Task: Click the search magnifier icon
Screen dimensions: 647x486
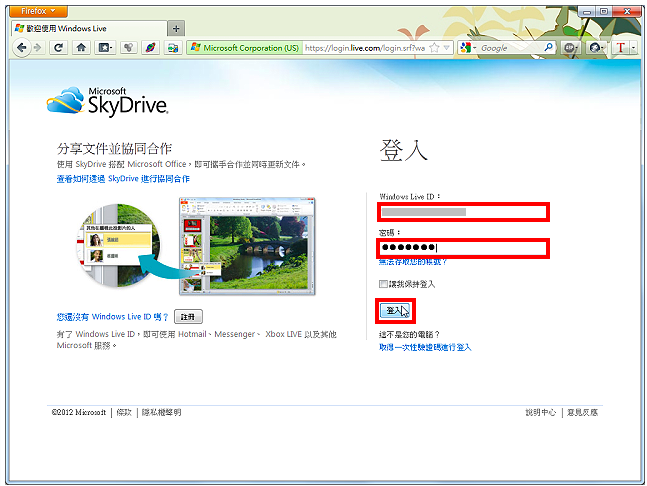Action: (548, 48)
